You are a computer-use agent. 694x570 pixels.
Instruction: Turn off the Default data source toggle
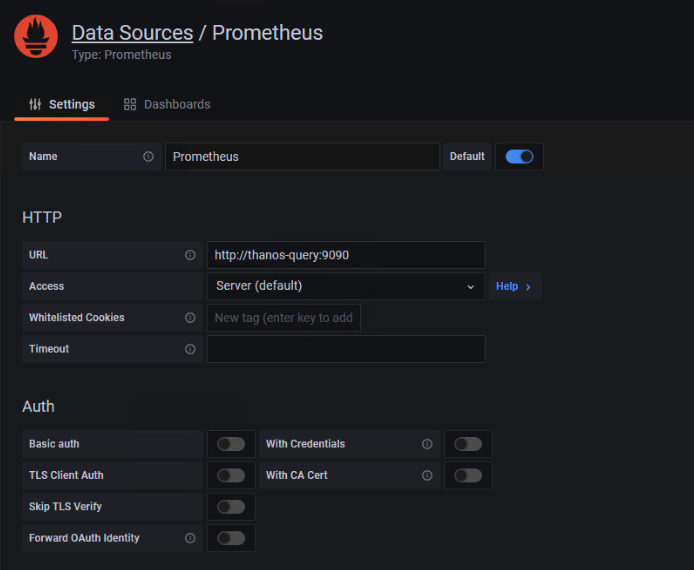point(519,157)
